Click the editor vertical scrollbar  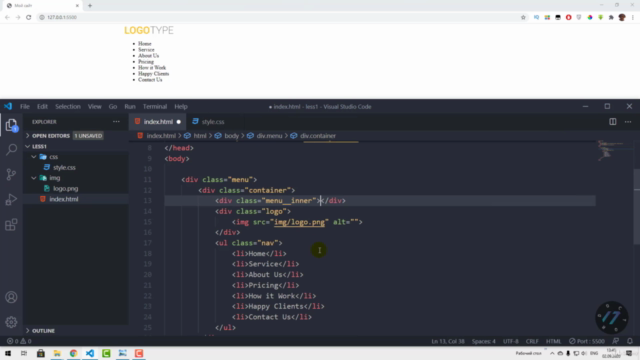(x=637, y=206)
